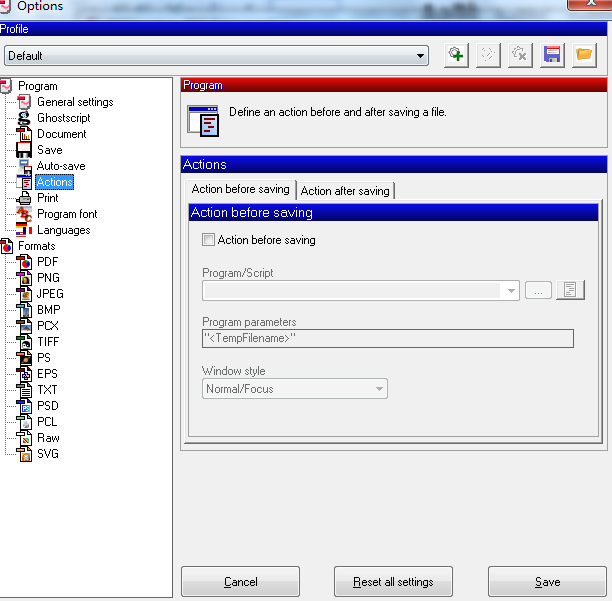Image resolution: width=612 pixels, height=601 pixels.
Task: Click the Save button at bottom right
Action: click(547, 582)
